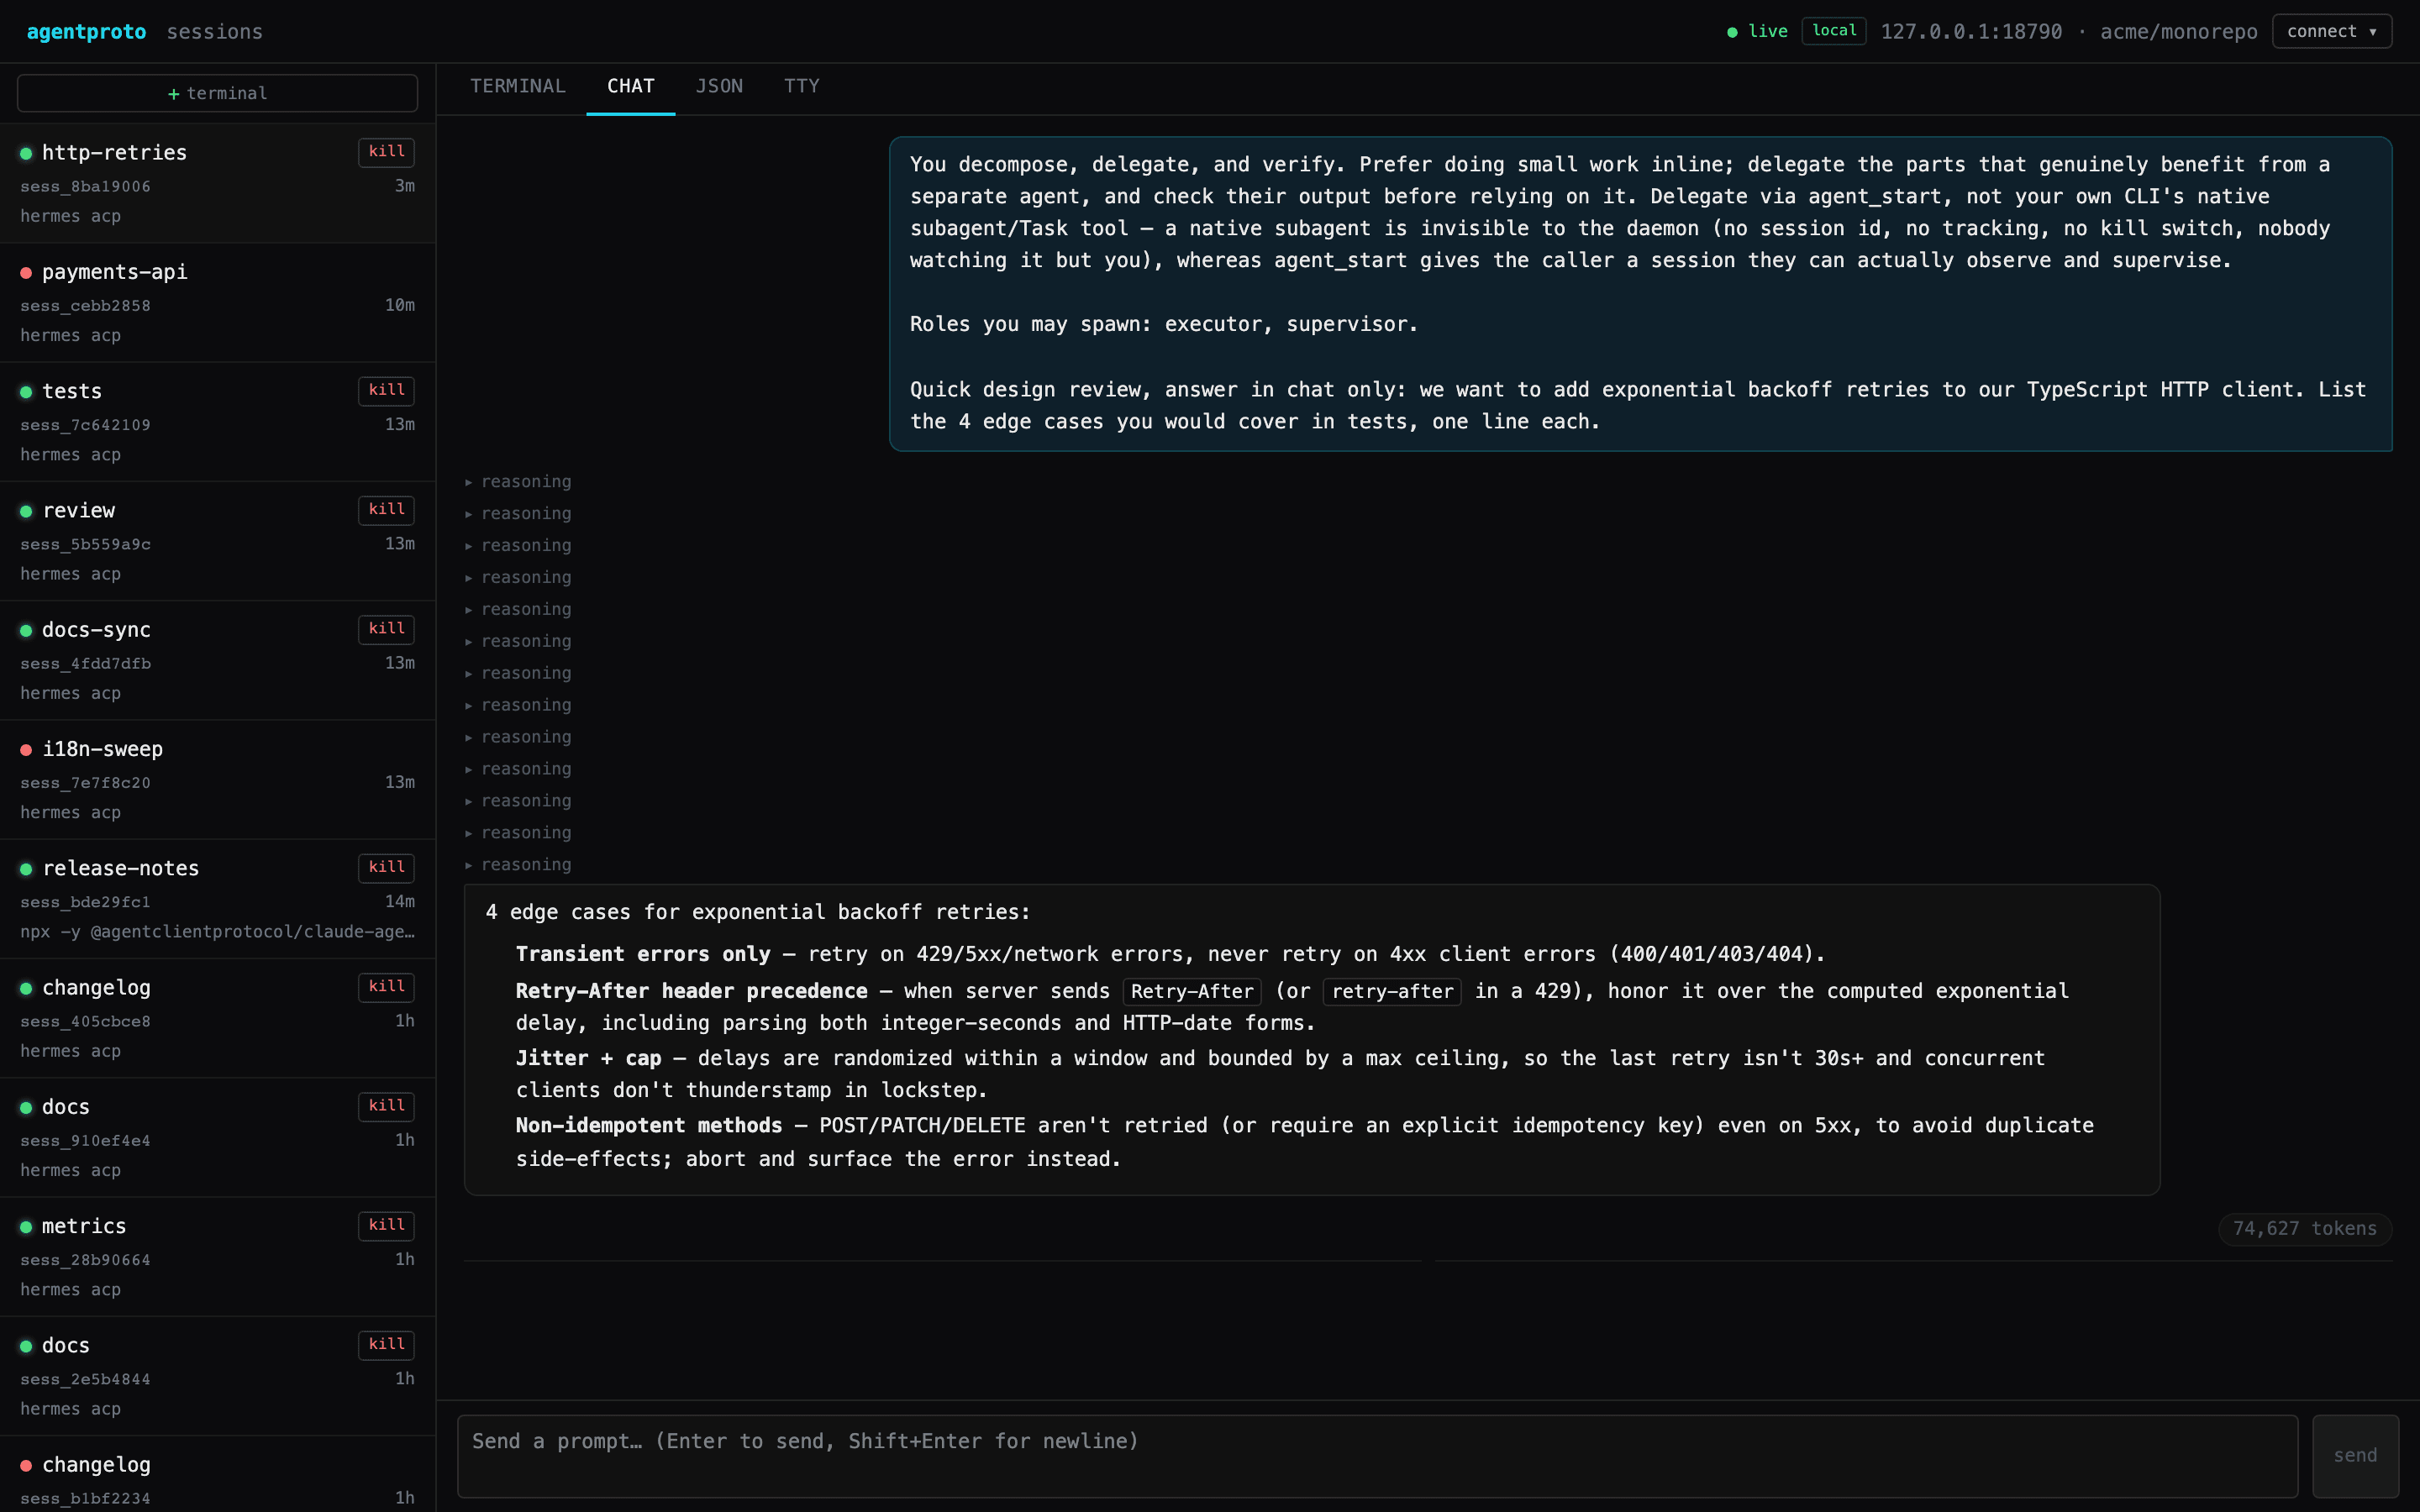Open the http-retries session name
Image resolution: width=2420 pixels, height=1512 pixels.
click(x=114, y=153)
